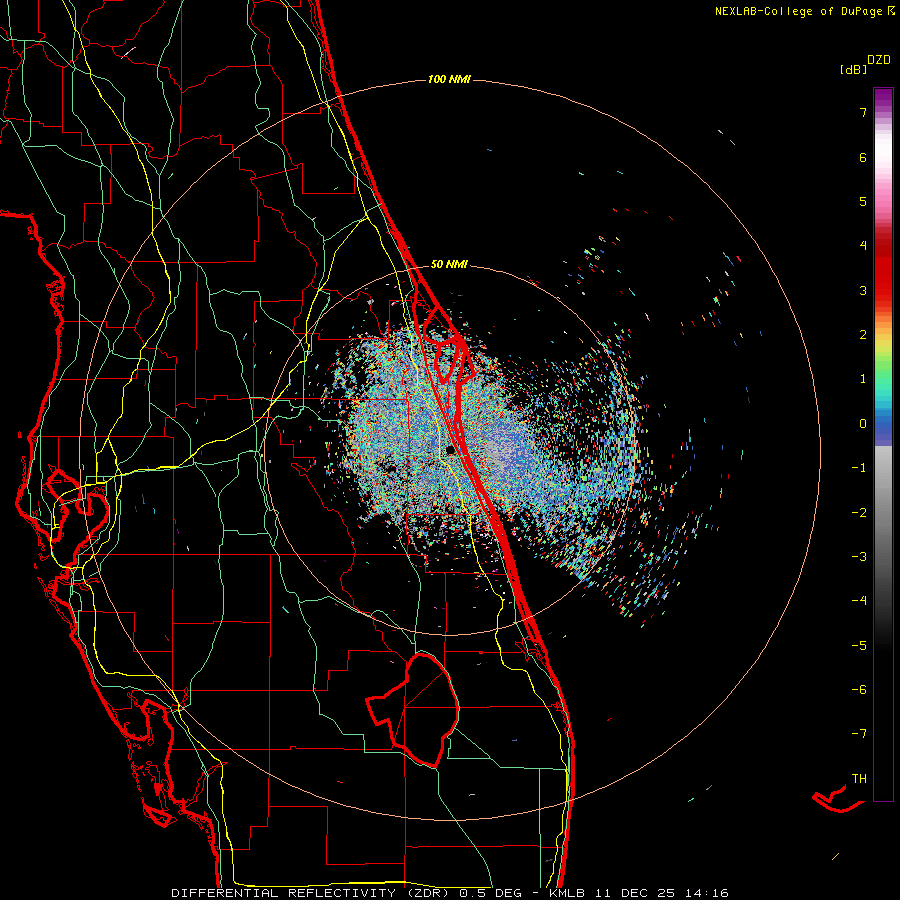Image resolution: width=900 pixels, height=900 pixels.
Task: Click the TH threshold label
Action: click(859, 779)
